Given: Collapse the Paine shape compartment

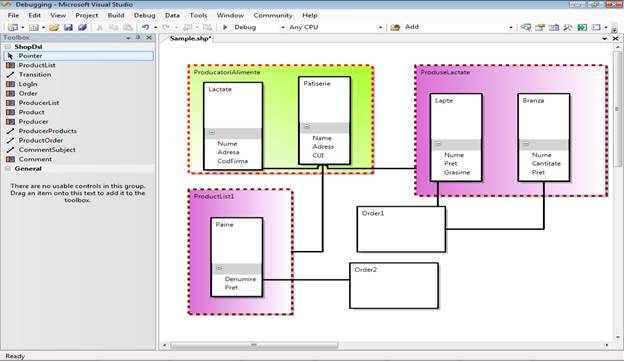Looking at the screenshot, I should point(219,268).
